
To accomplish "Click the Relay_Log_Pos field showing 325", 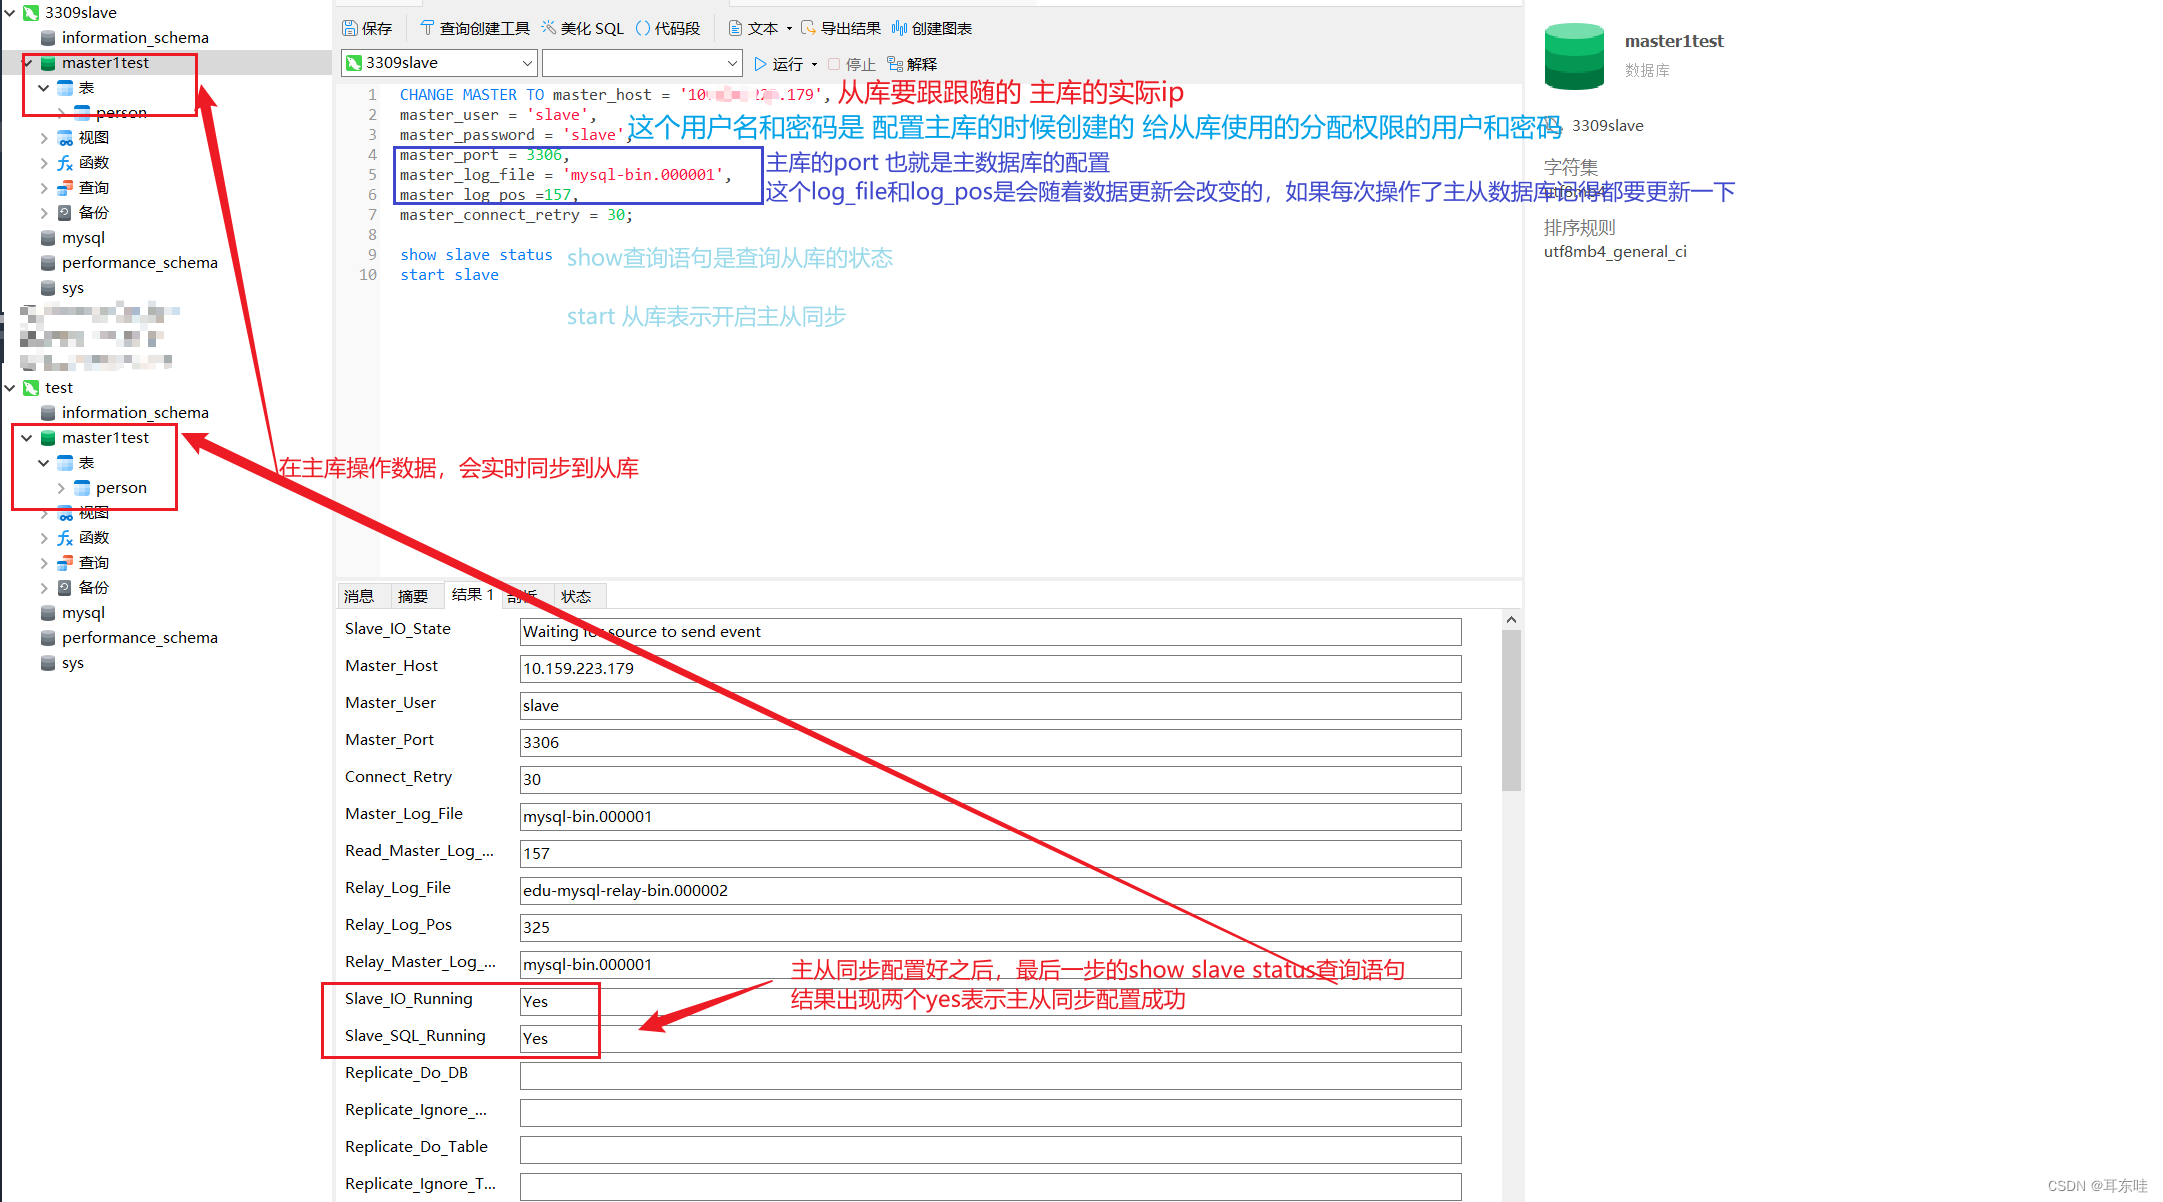I will (990, 927).
